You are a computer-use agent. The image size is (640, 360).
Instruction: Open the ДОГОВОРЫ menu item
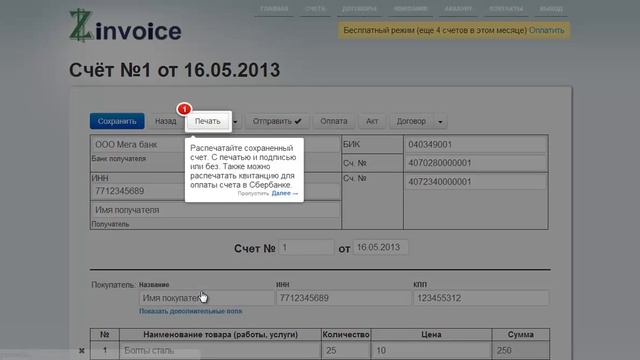tap(359, 9)
